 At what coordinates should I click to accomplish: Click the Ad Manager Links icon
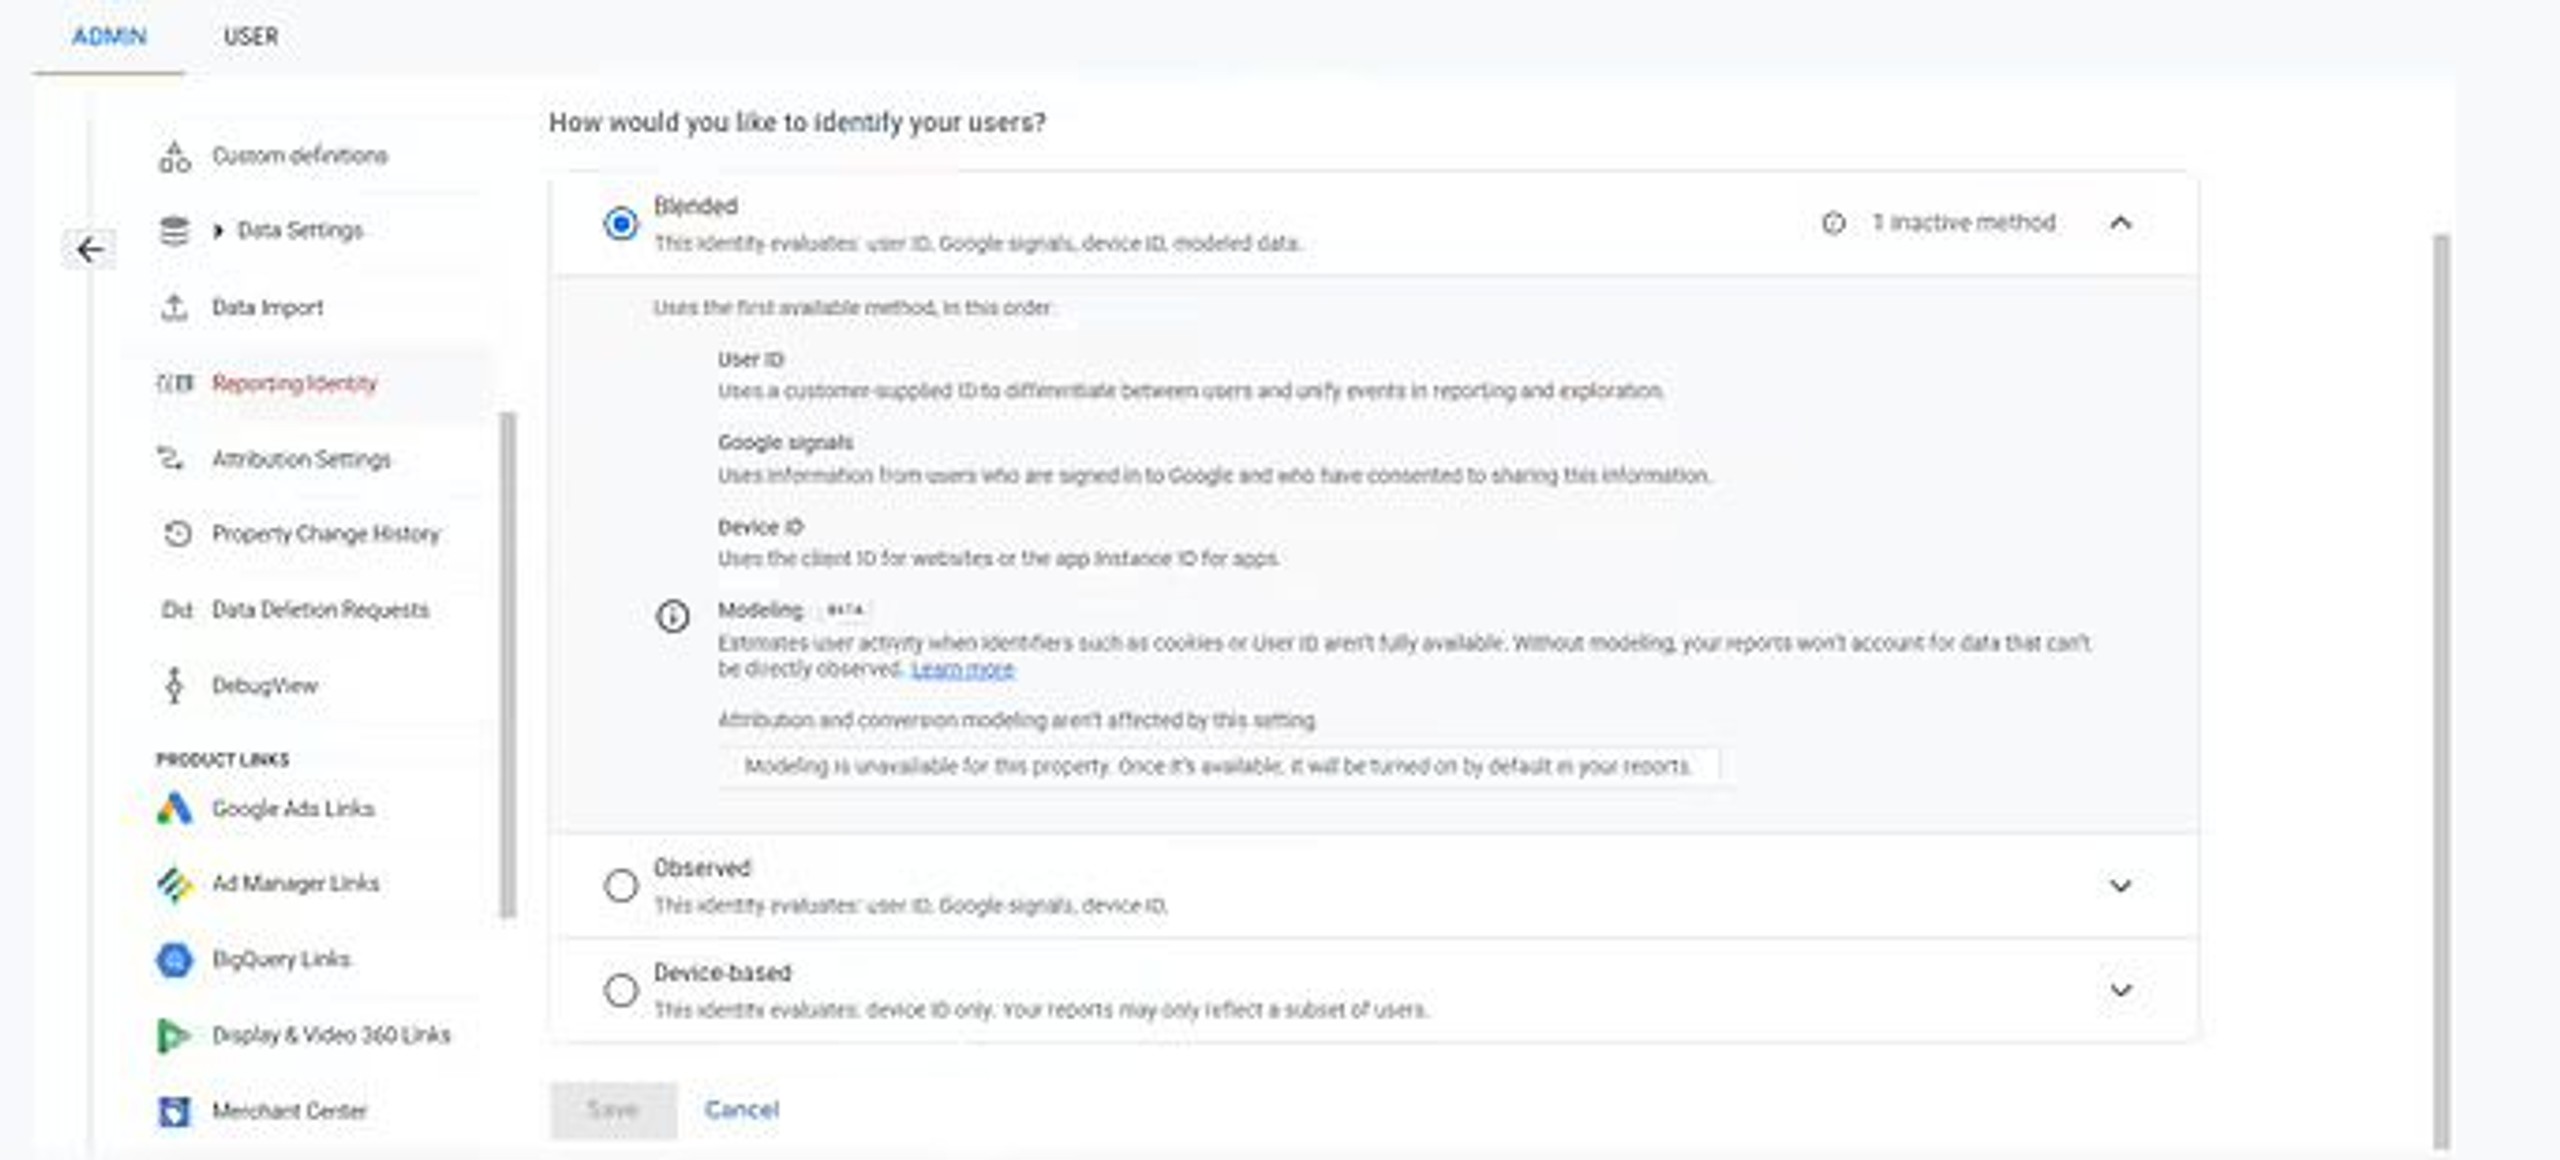[174, 883]
